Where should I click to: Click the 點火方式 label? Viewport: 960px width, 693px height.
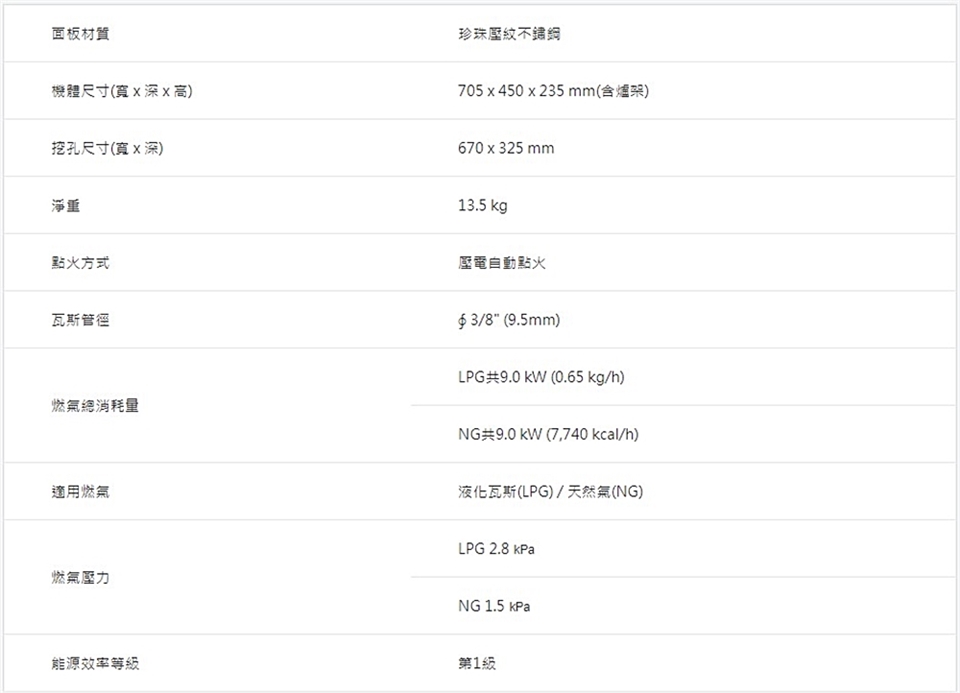[x=81, y=263]
